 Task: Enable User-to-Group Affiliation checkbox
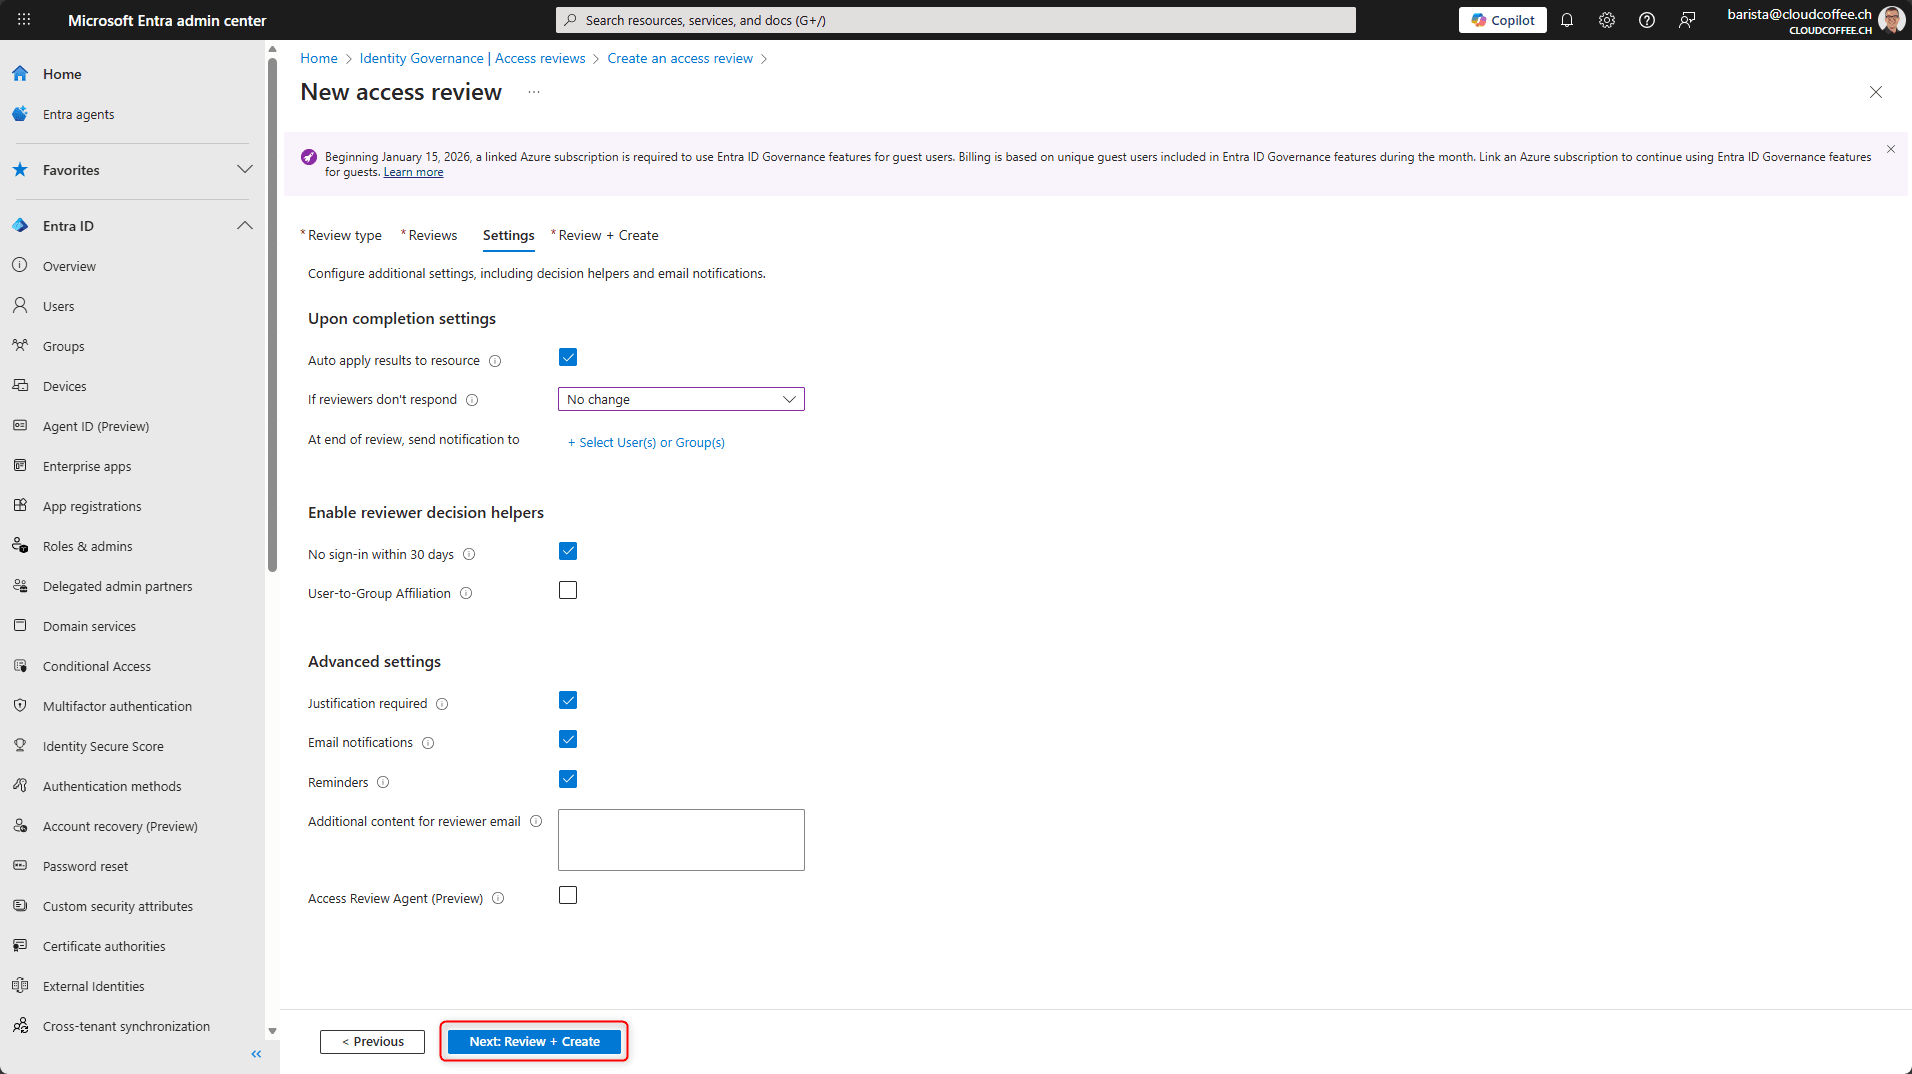tap(568, 591)
